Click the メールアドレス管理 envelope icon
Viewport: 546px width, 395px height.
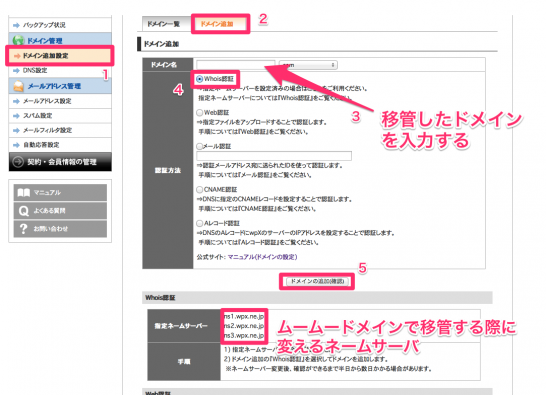coord(18,86)
